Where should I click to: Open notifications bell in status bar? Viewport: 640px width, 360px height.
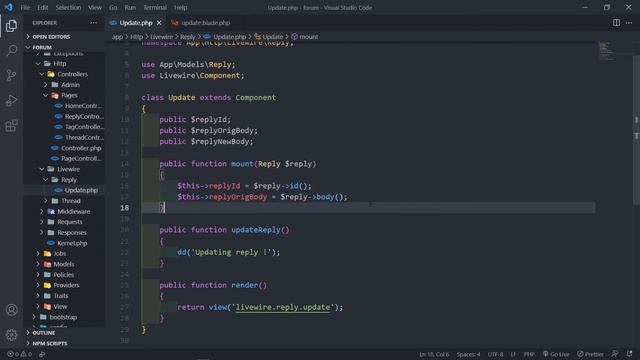[x=629, y=354]
